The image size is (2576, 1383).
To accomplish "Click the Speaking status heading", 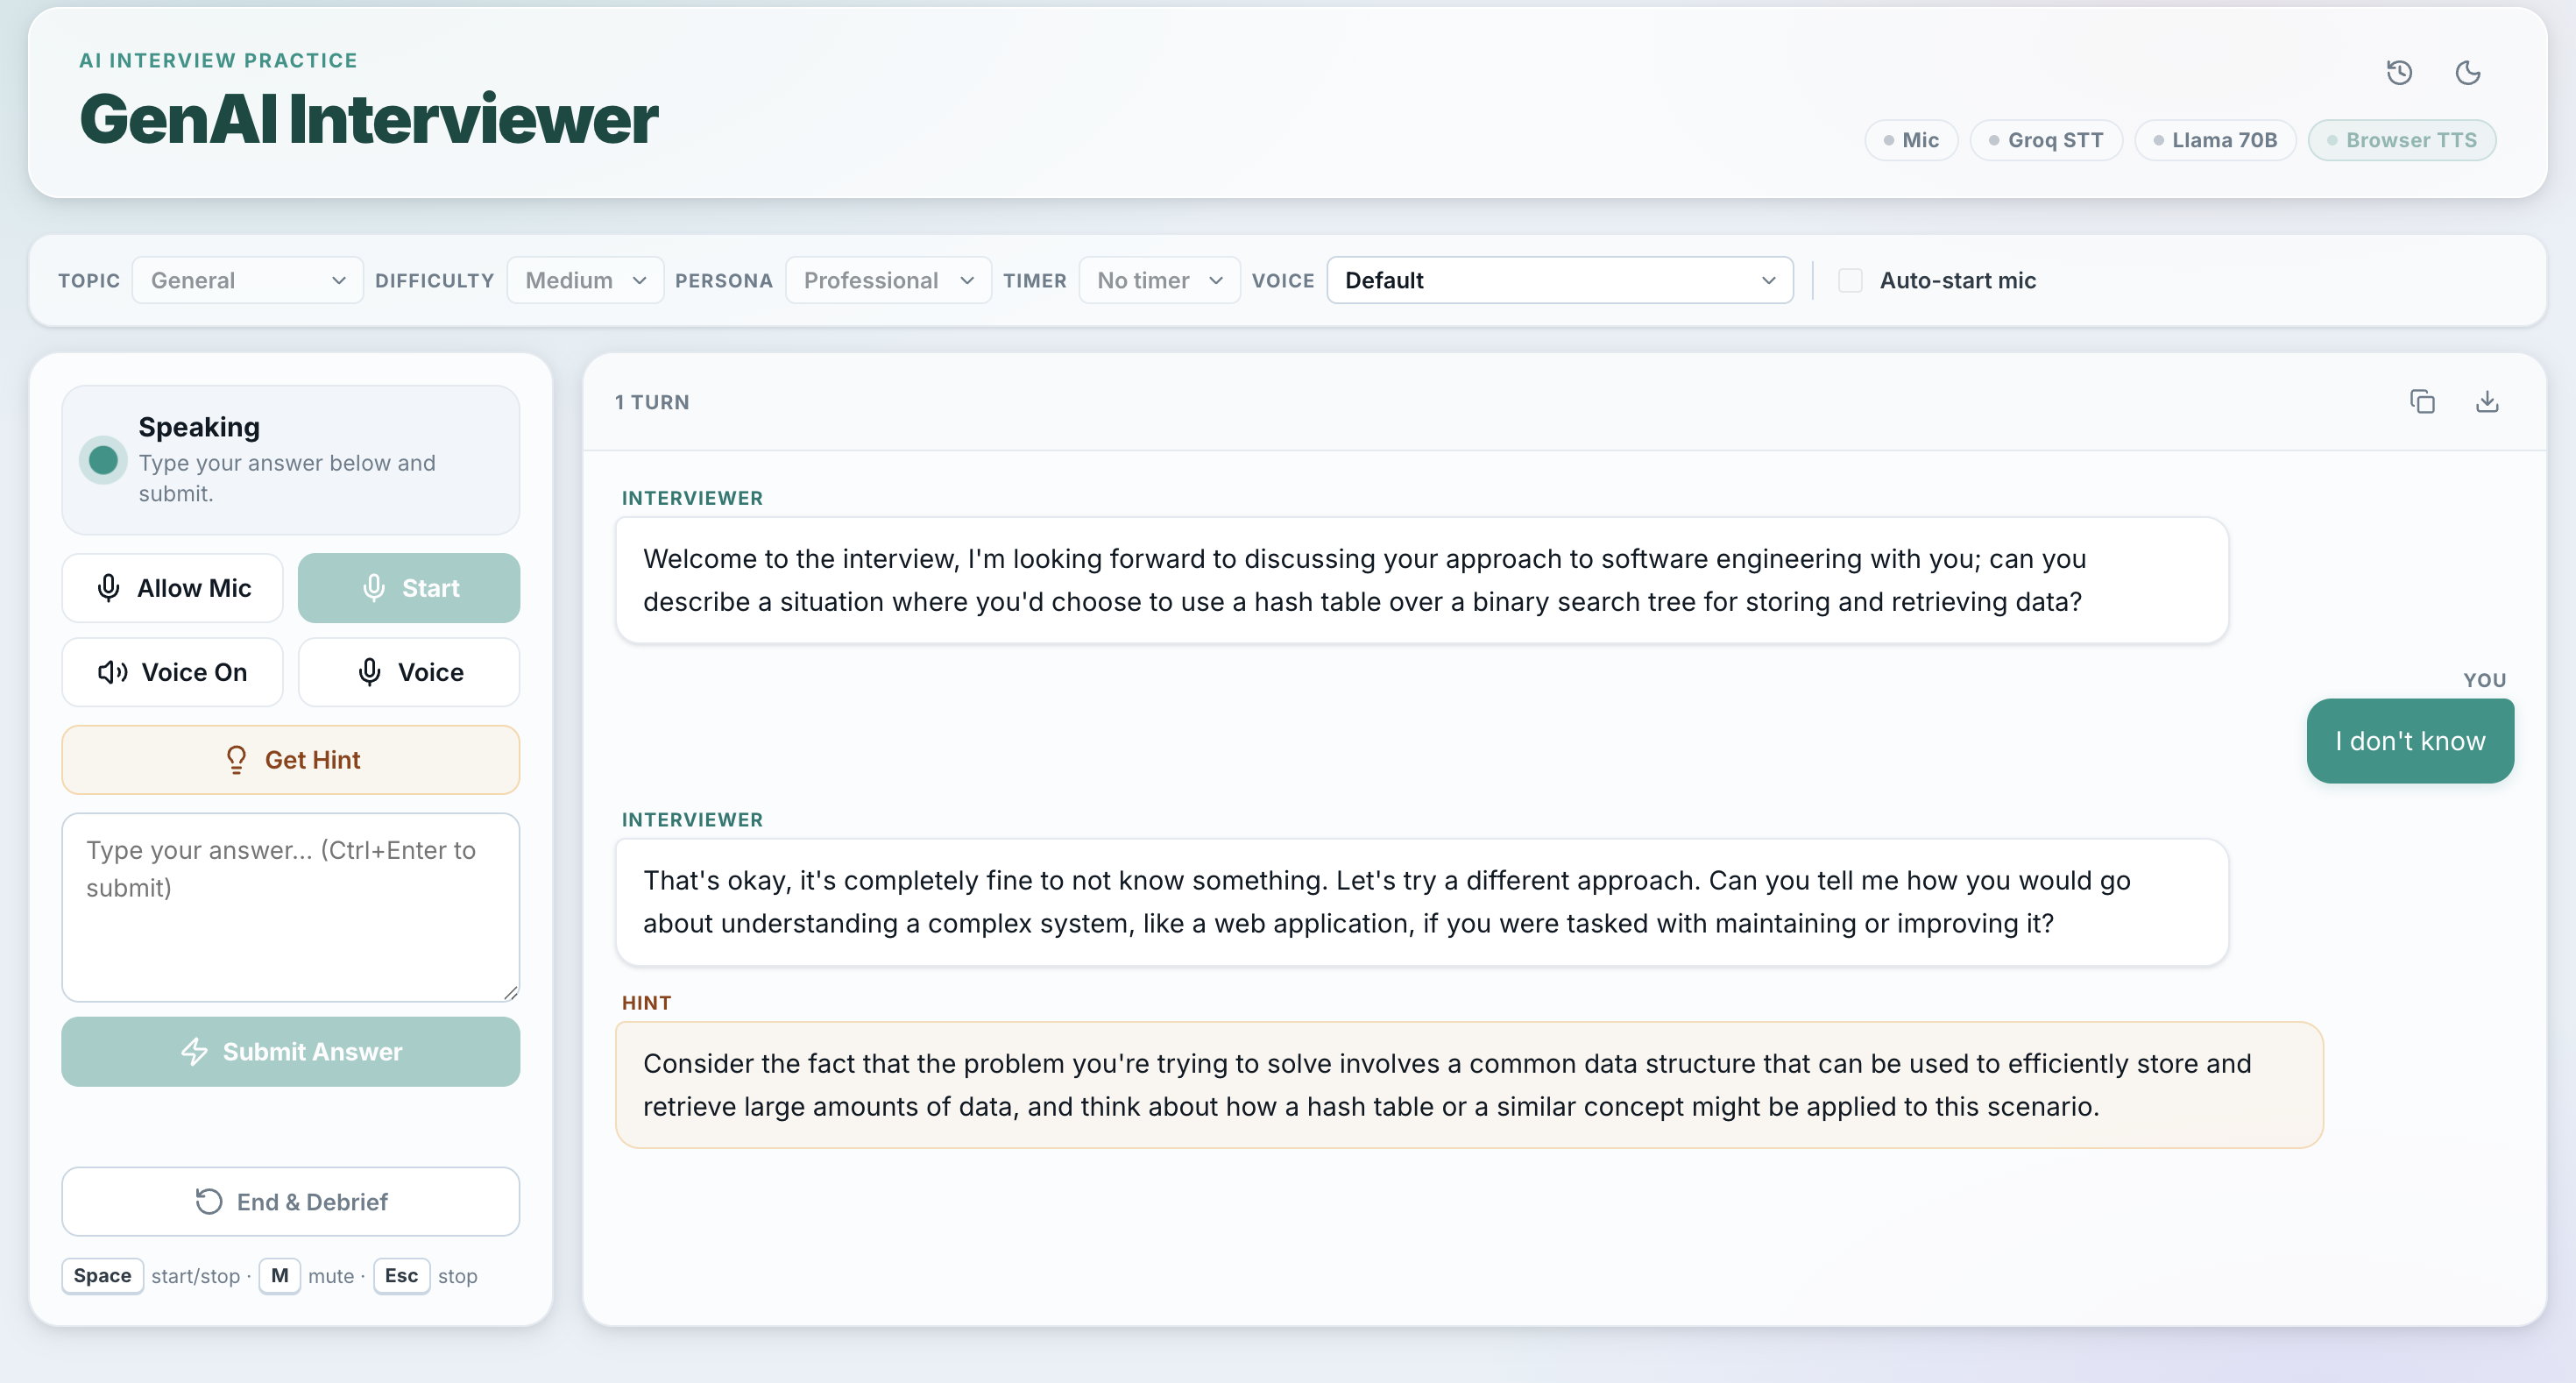I will point(199,427).
